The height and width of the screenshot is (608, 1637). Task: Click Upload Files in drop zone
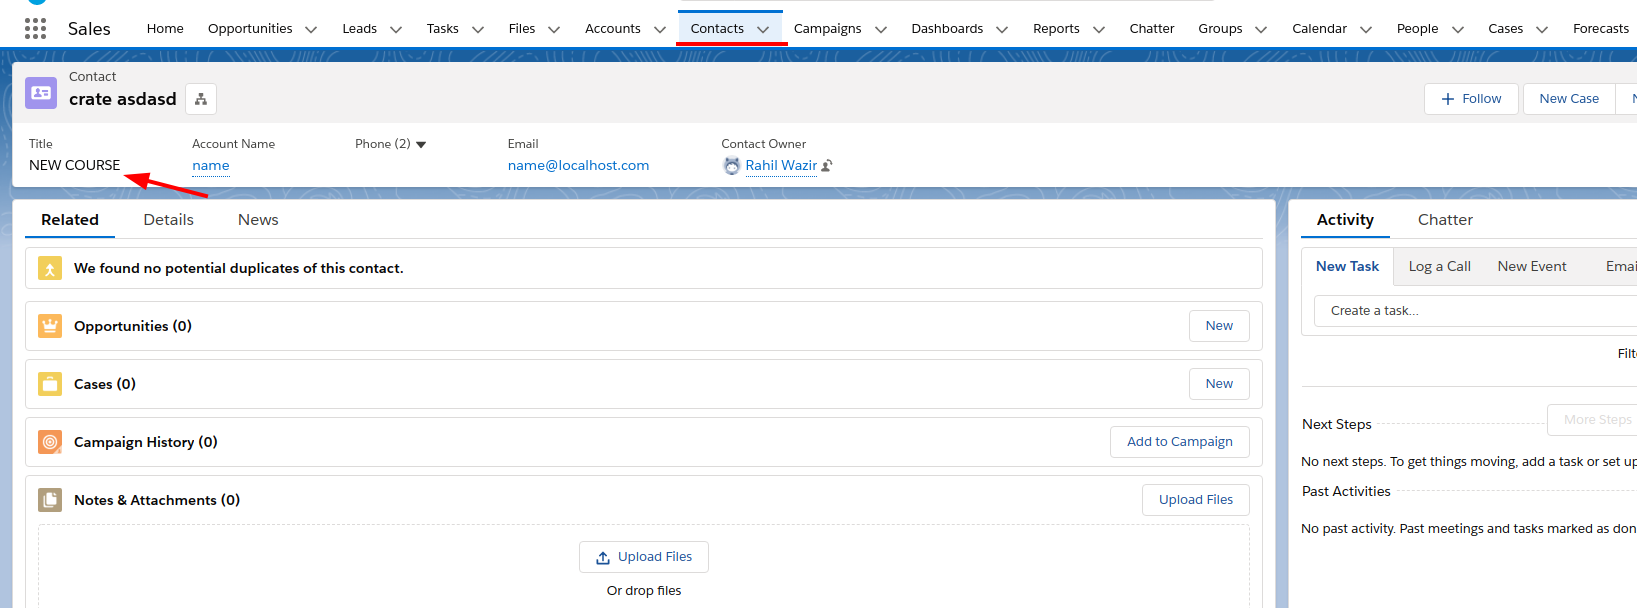click(644, 557)
